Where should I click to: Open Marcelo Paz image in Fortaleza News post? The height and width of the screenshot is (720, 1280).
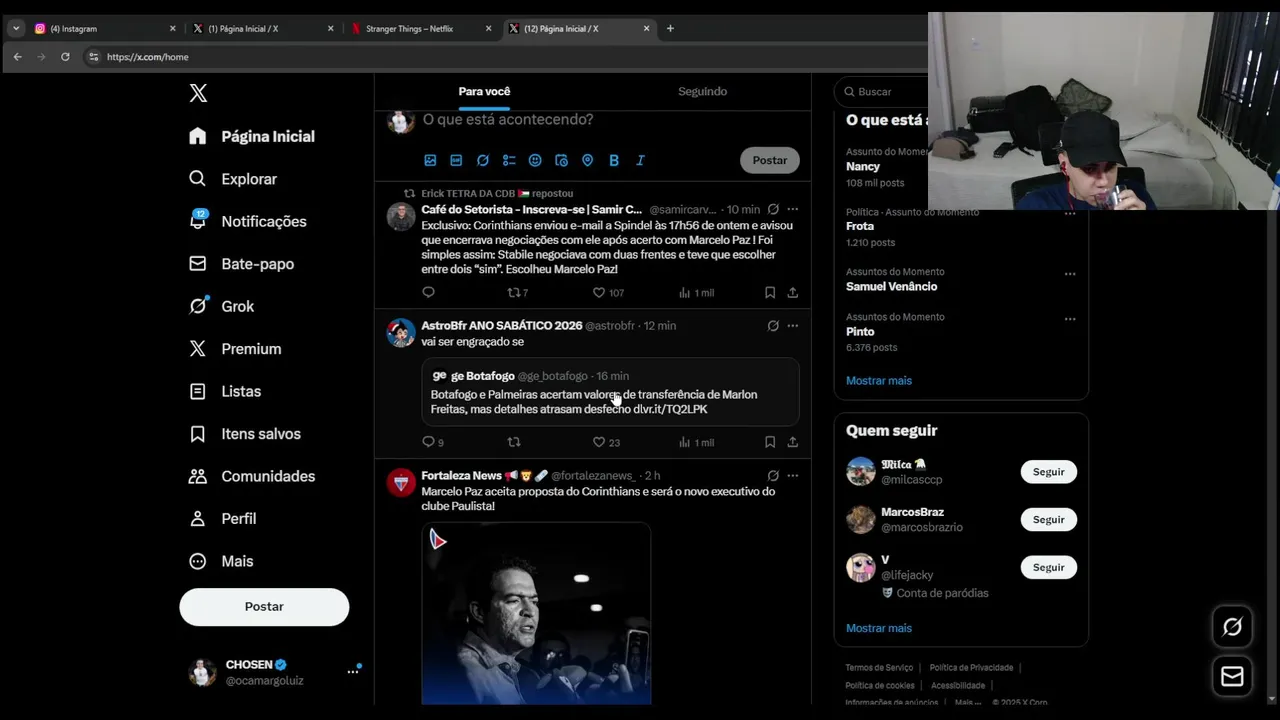536,613
